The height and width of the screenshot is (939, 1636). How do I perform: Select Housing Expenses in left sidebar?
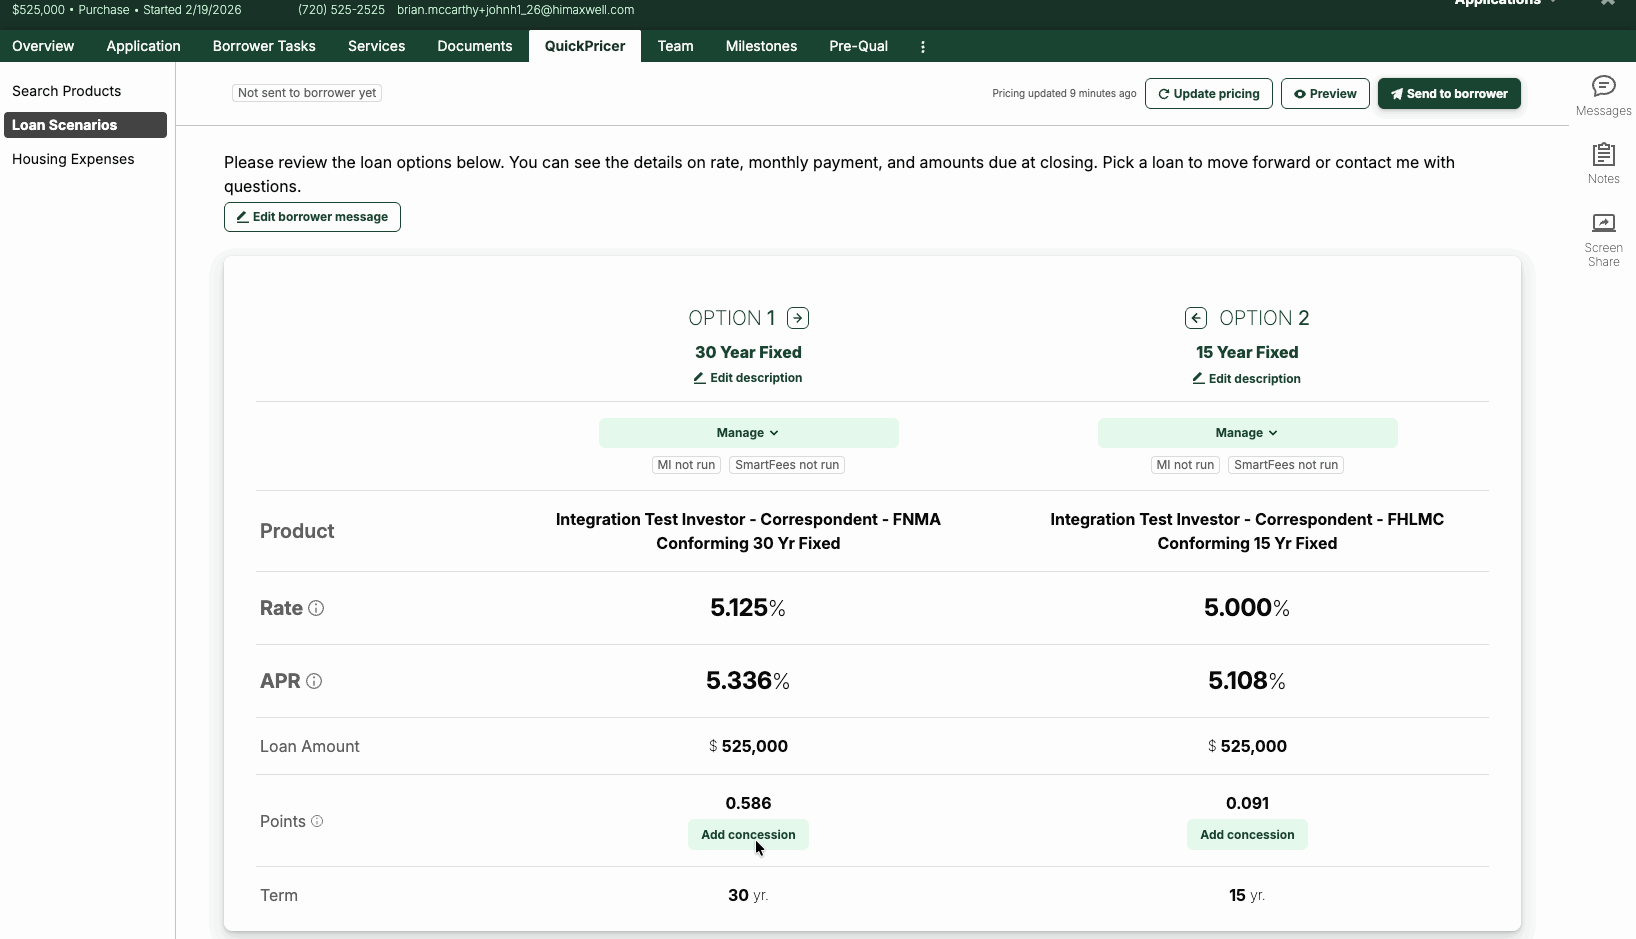click(x=73, y=159)
